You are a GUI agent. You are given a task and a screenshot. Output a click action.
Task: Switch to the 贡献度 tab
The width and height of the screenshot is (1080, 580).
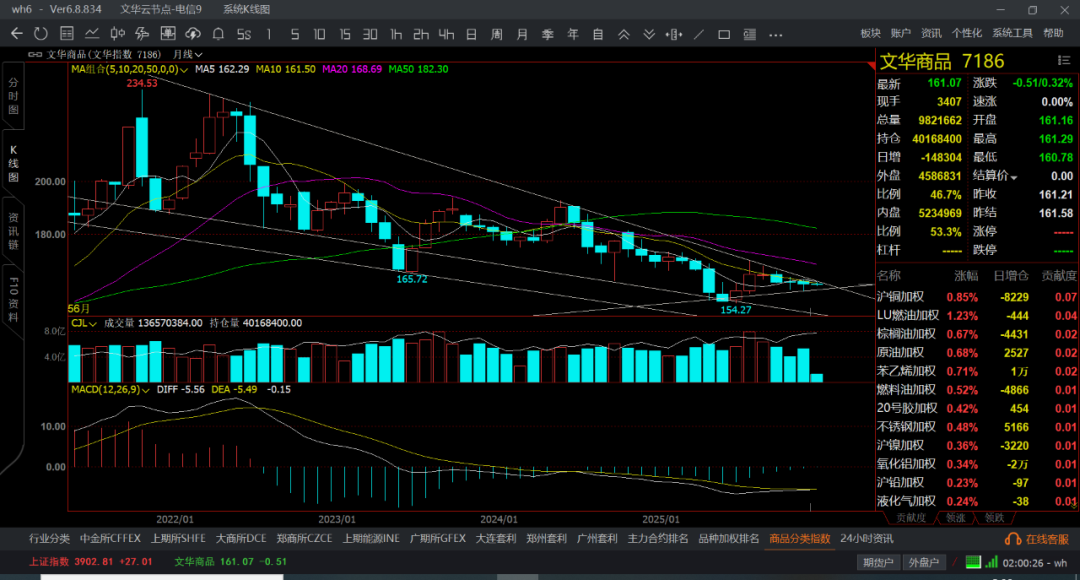pos(911,518)
